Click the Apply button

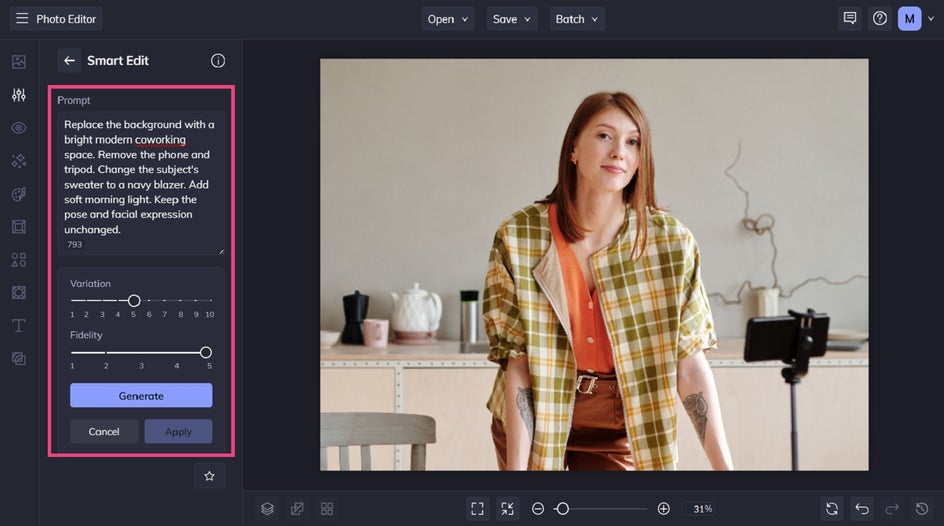[178, 432]
